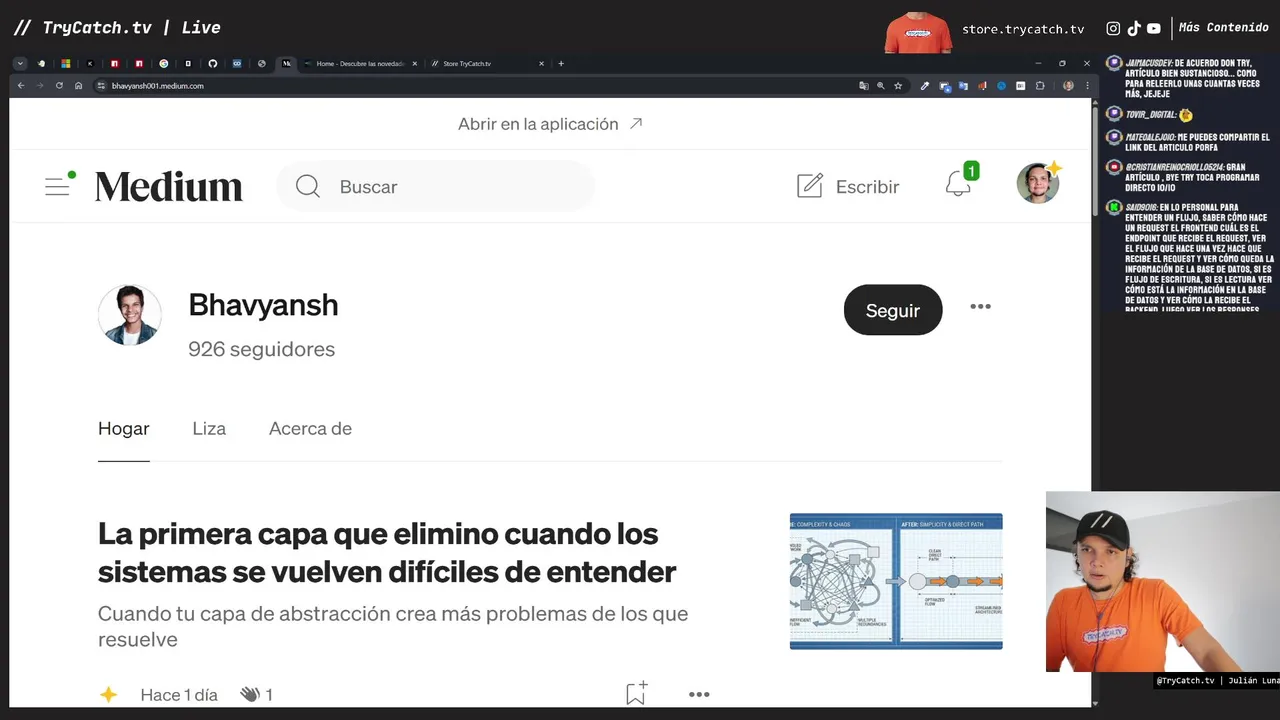Click the Más Contenido label
1280x720 pixels.
click(x=1224, y=28)
